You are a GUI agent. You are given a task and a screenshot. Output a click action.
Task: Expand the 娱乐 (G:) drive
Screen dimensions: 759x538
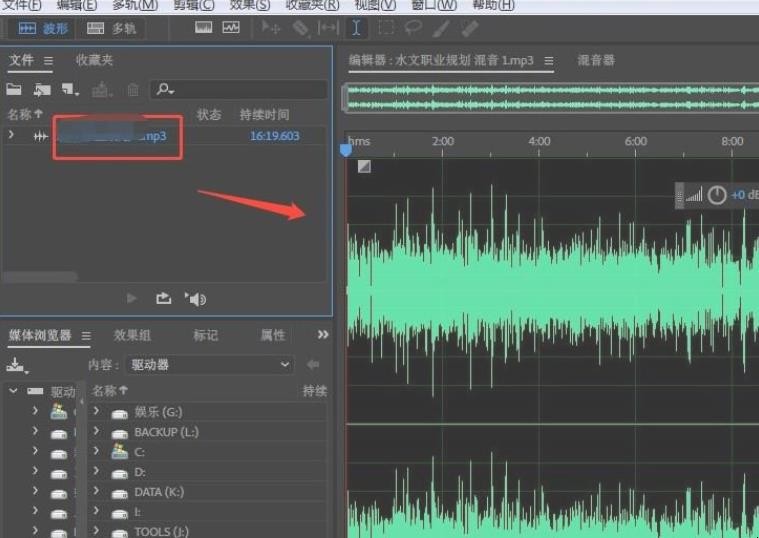tap(96, 411)
